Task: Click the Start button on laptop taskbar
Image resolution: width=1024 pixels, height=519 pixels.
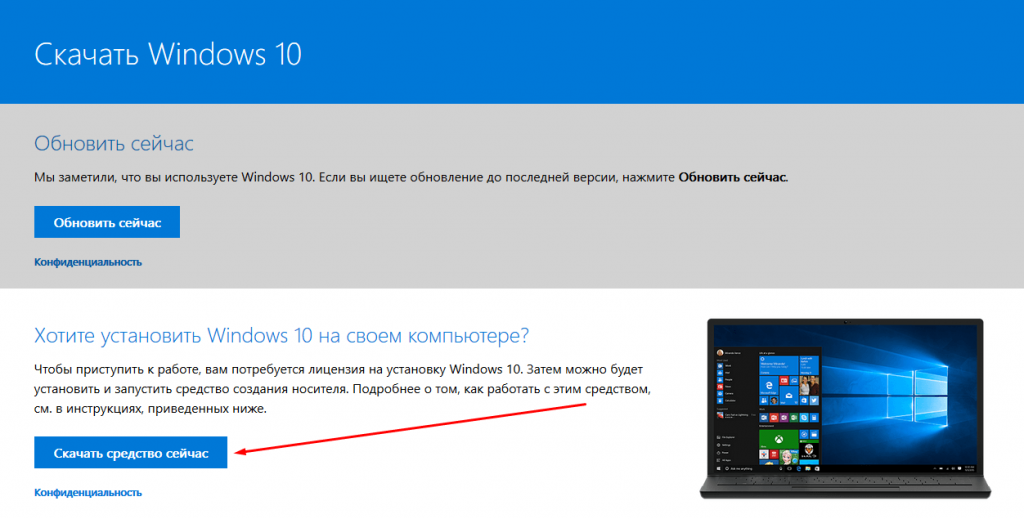Action: 718,468
